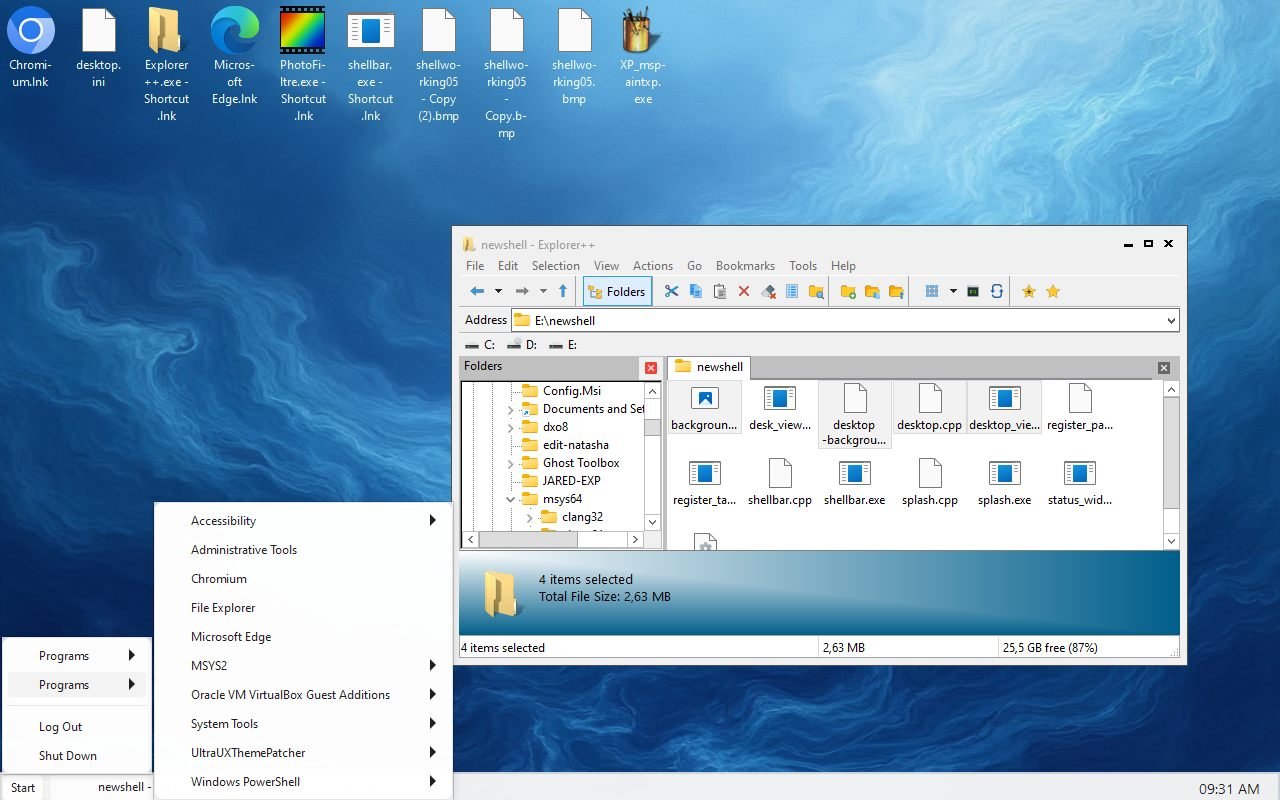The image size is (1280, 800).
Task: Select the shellbar.exe file thumbnail
Action: (x=855, y=478)
